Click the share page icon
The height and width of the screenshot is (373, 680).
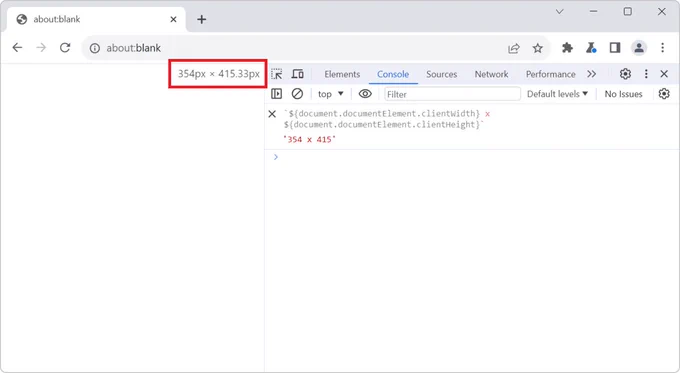point(514,48)
